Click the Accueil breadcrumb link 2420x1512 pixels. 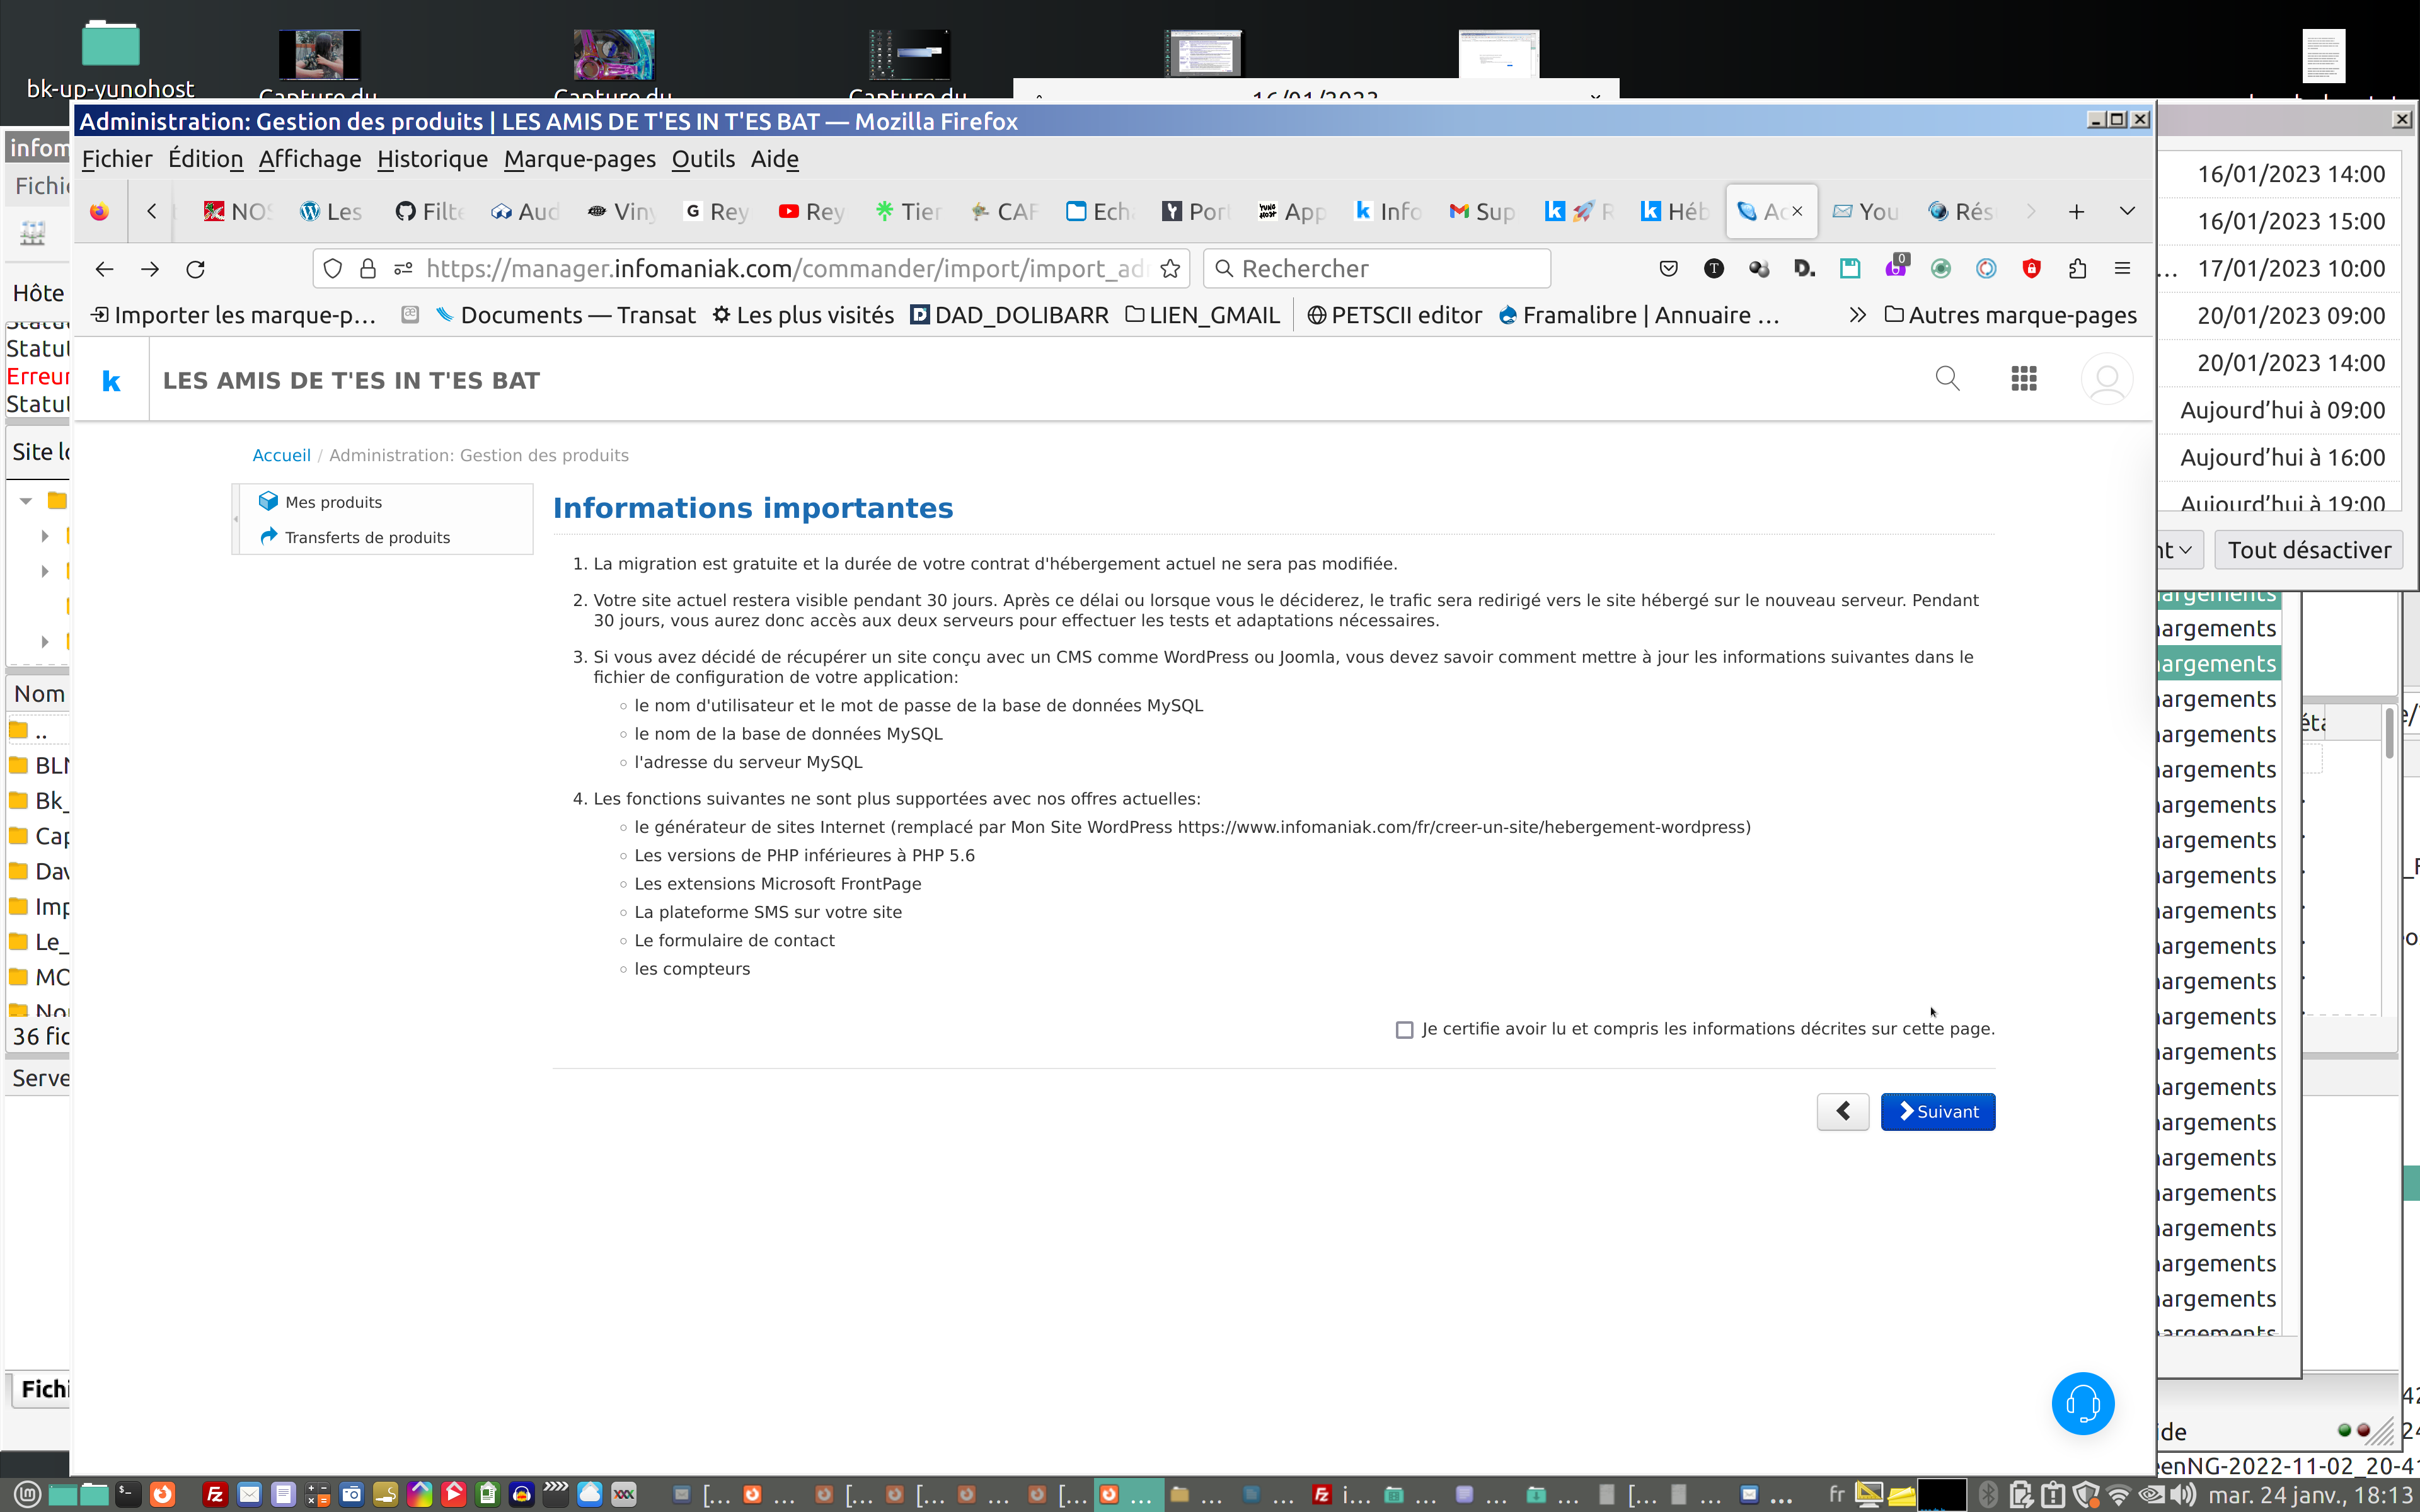pyautogui.click(x=281, y=455)
